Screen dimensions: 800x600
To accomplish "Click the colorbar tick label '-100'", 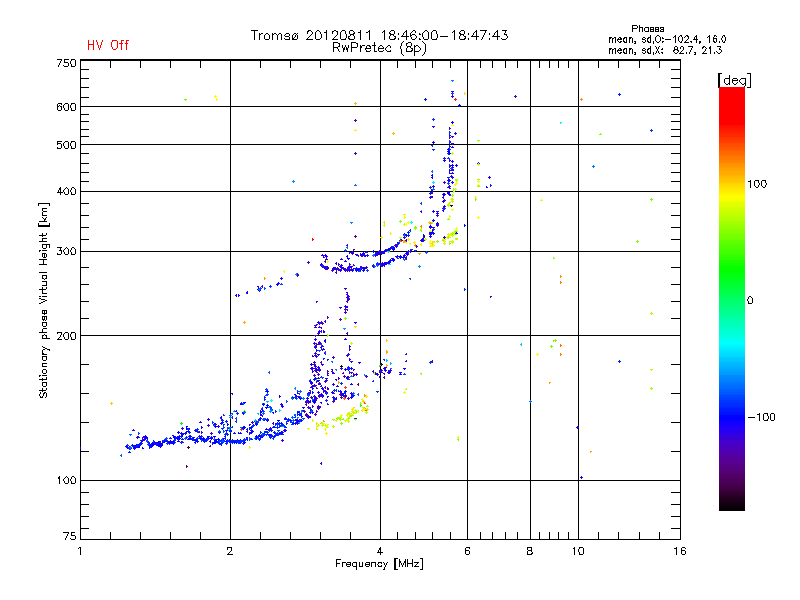I will (x=761, y=417).
